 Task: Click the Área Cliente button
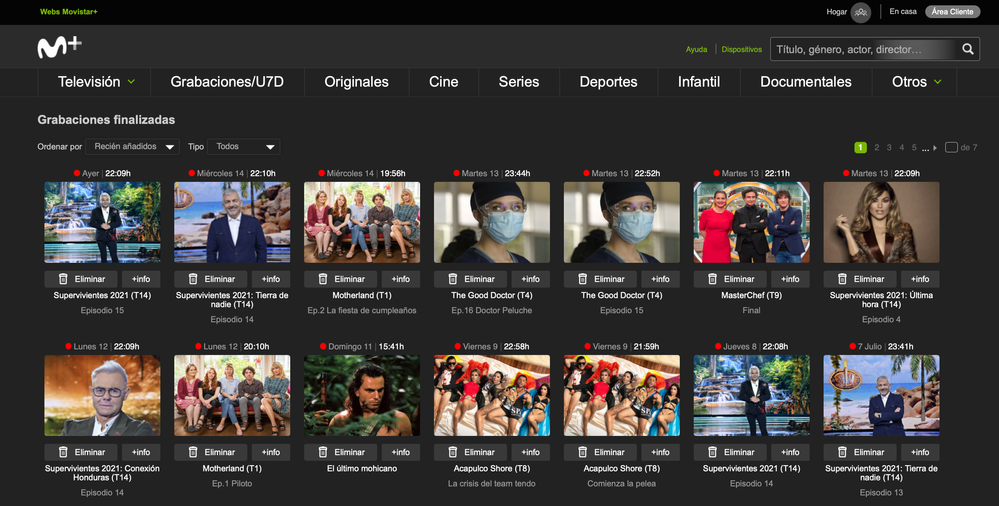pos(952,12)
